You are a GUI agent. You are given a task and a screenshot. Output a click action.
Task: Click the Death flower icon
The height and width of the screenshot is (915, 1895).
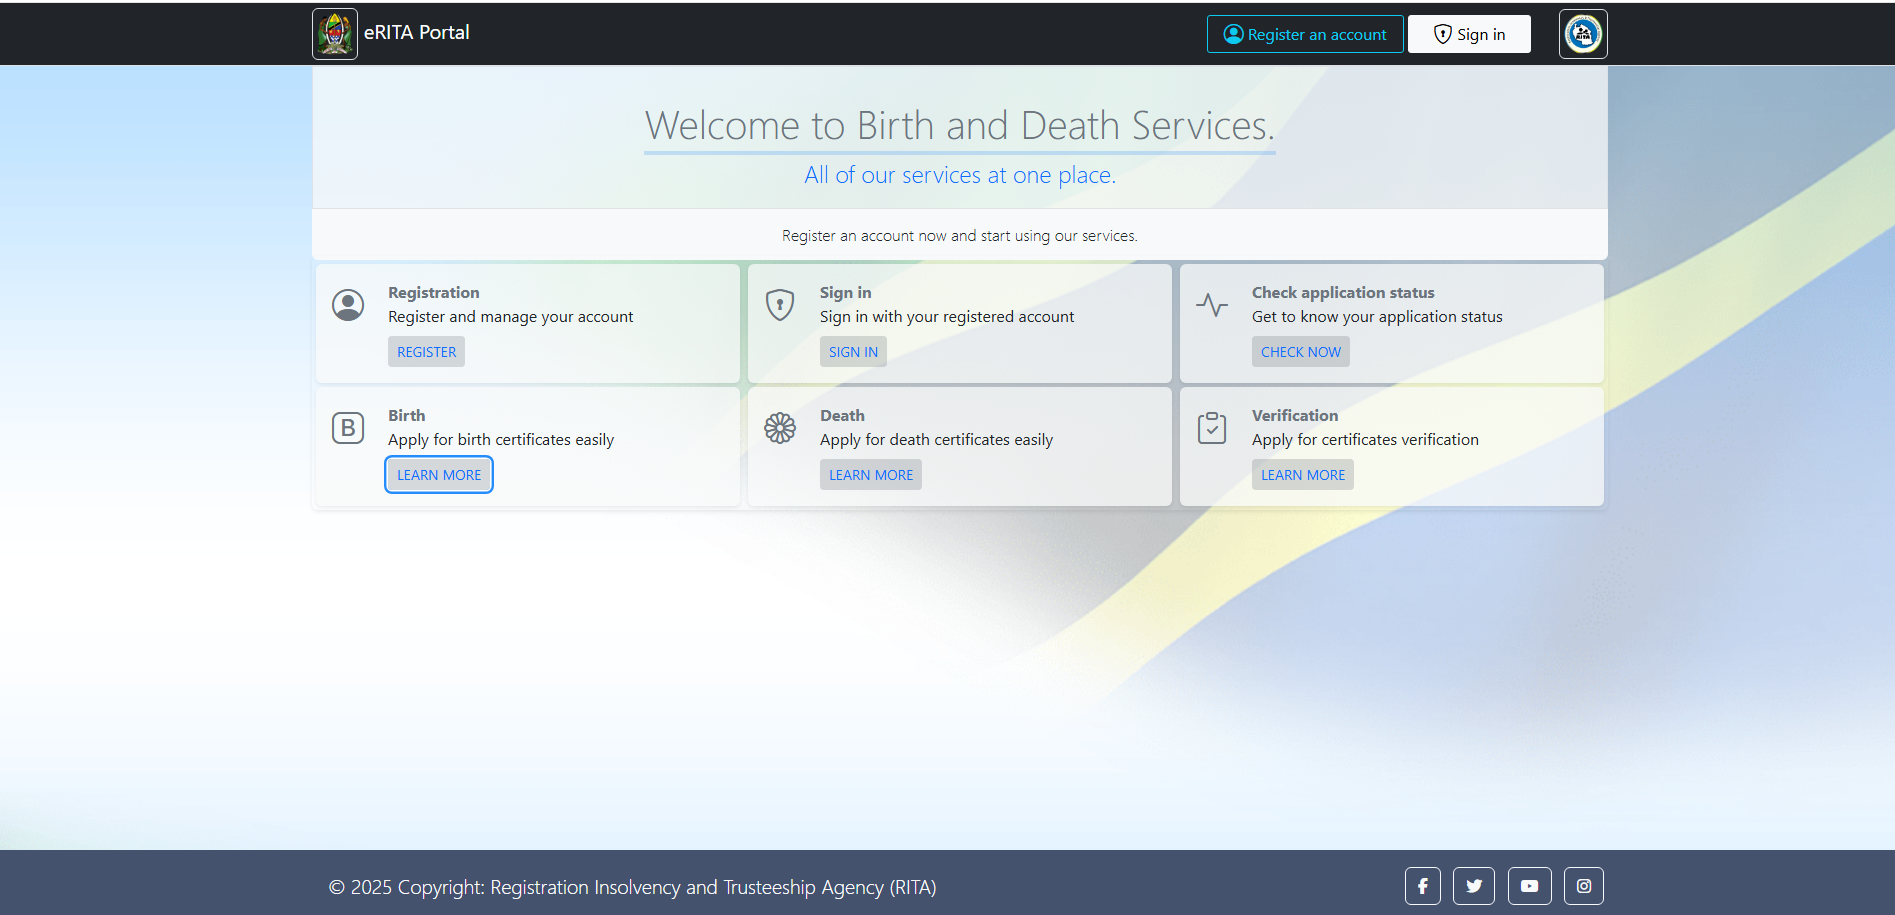pyautogui.click(x=780, y=428)
